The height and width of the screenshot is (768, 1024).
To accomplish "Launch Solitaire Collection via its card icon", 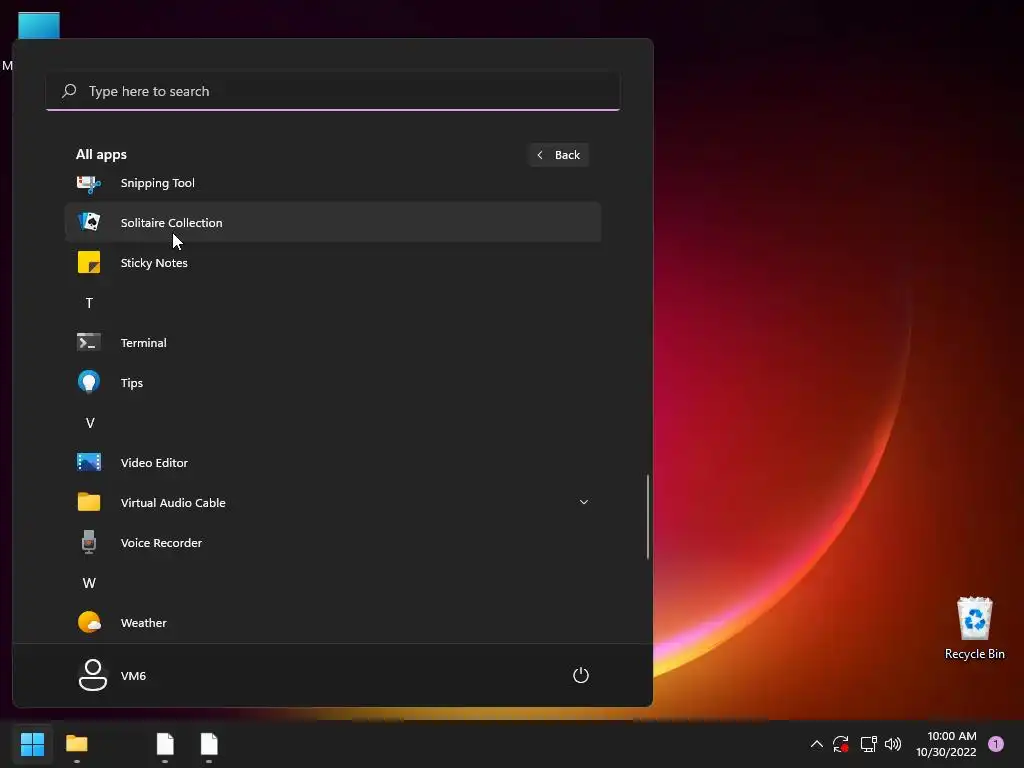I will 89,222.
